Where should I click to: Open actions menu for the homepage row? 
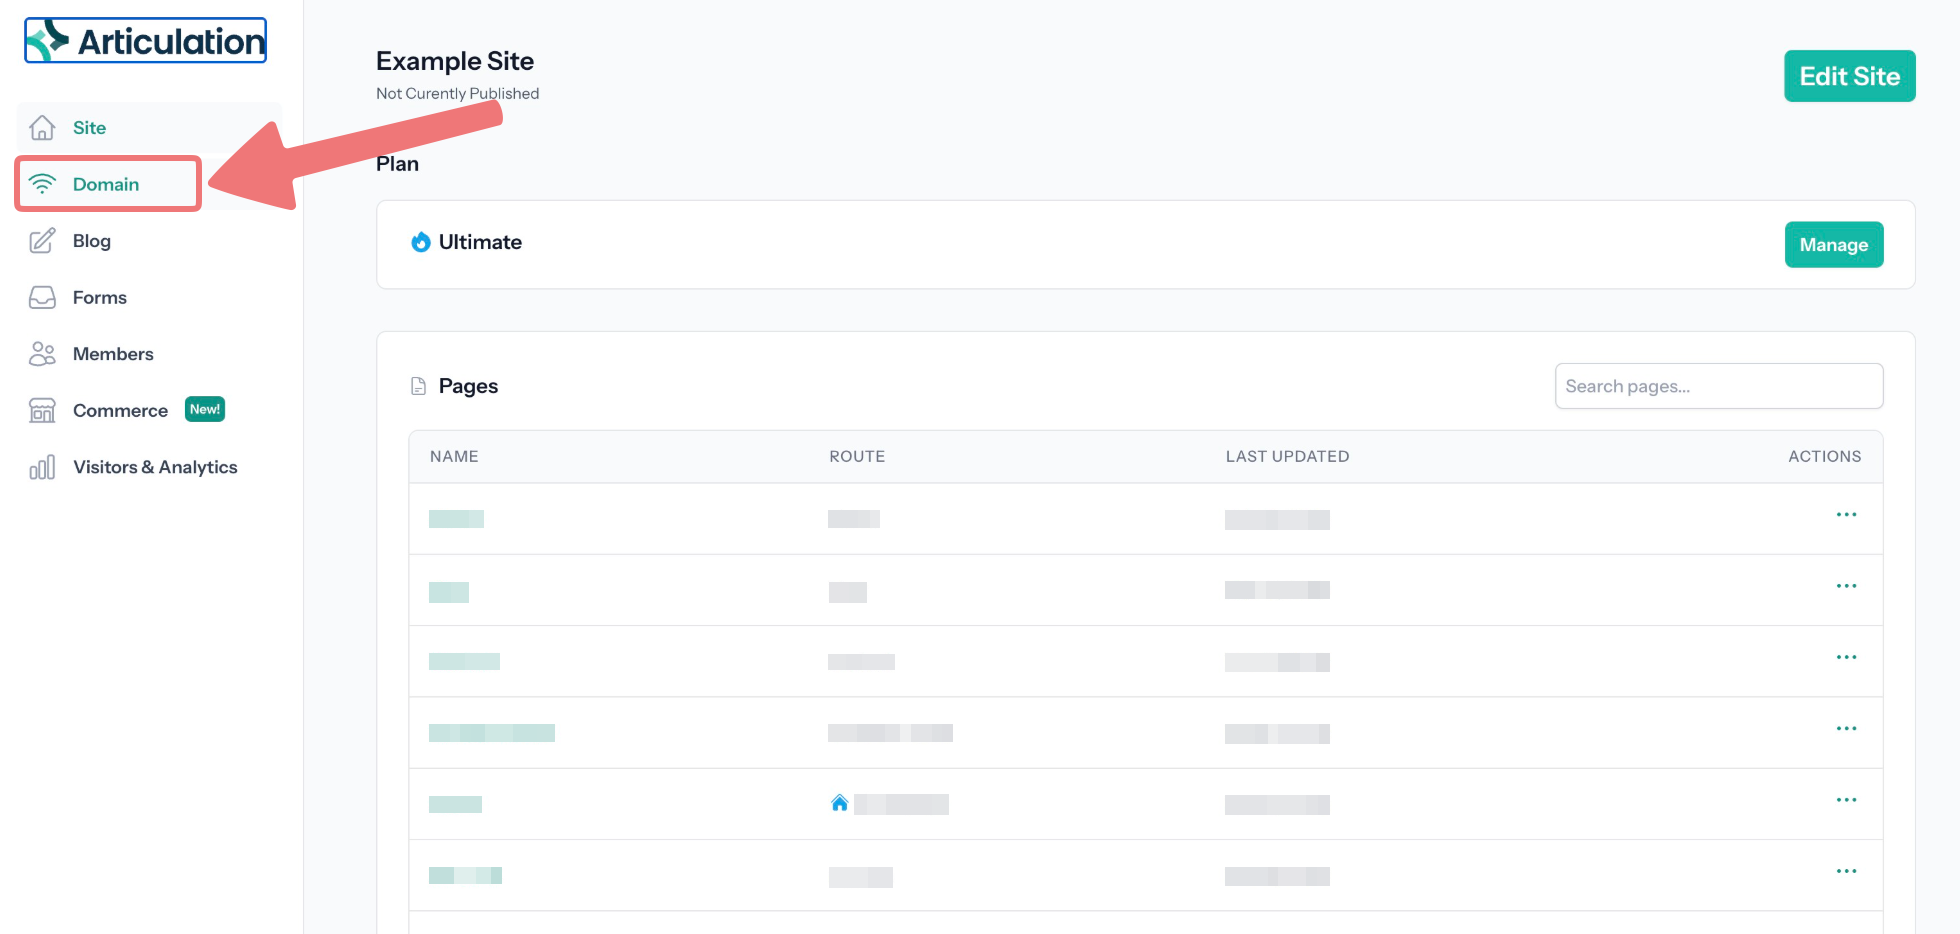(x=1846, y=800)
